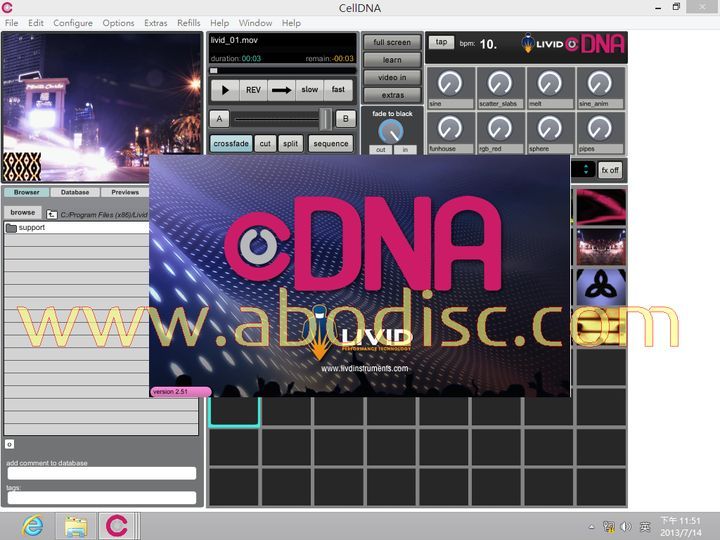Toggle REV reverse playback
The height and width of the screenshot is (540, 720).
(x=253, y=90)
